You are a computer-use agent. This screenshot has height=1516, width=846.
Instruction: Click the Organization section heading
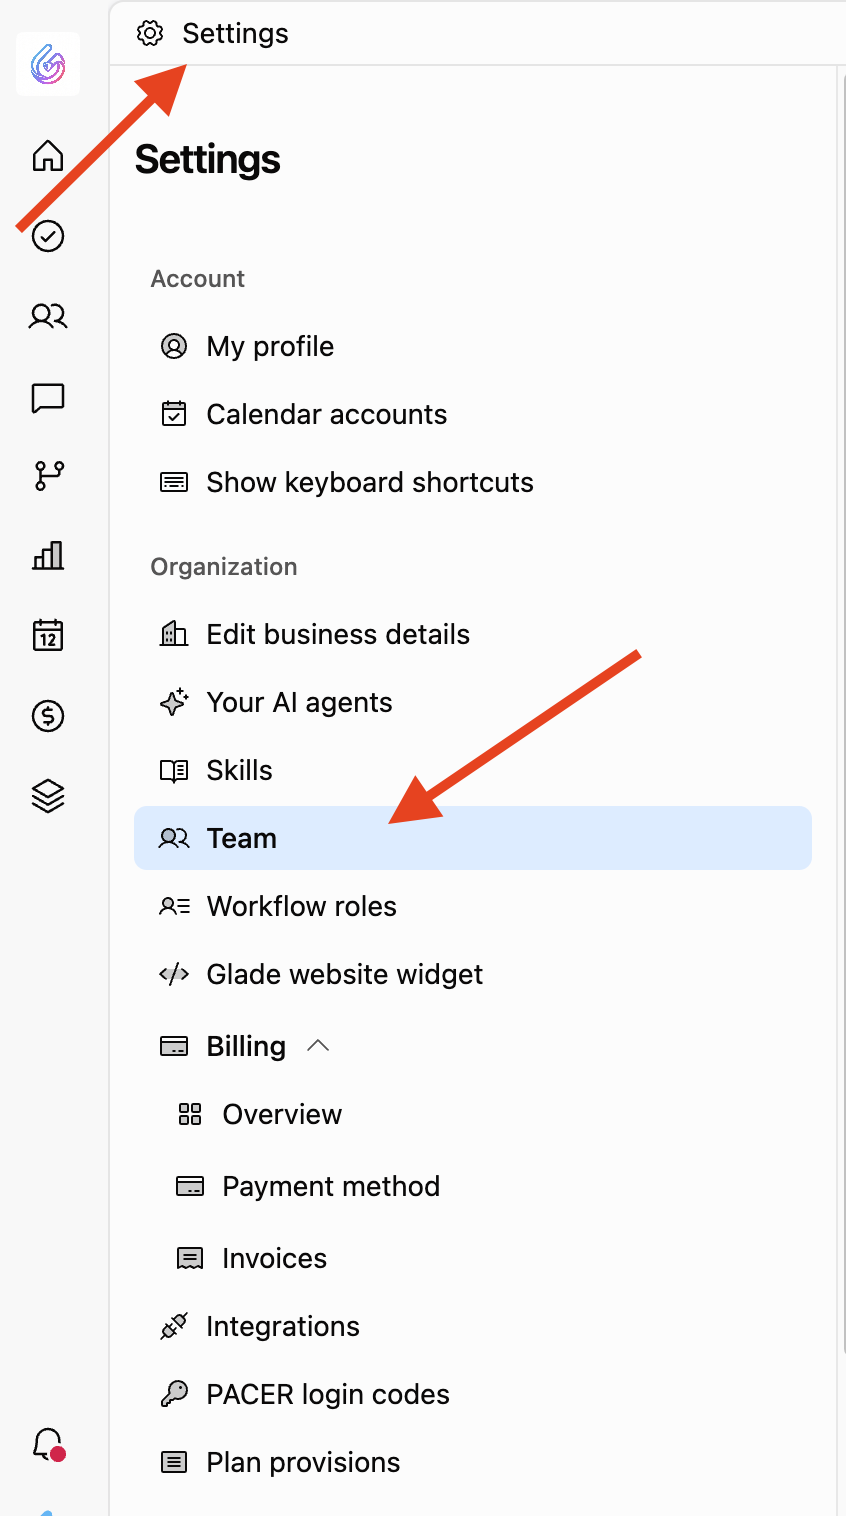[224, 566]
